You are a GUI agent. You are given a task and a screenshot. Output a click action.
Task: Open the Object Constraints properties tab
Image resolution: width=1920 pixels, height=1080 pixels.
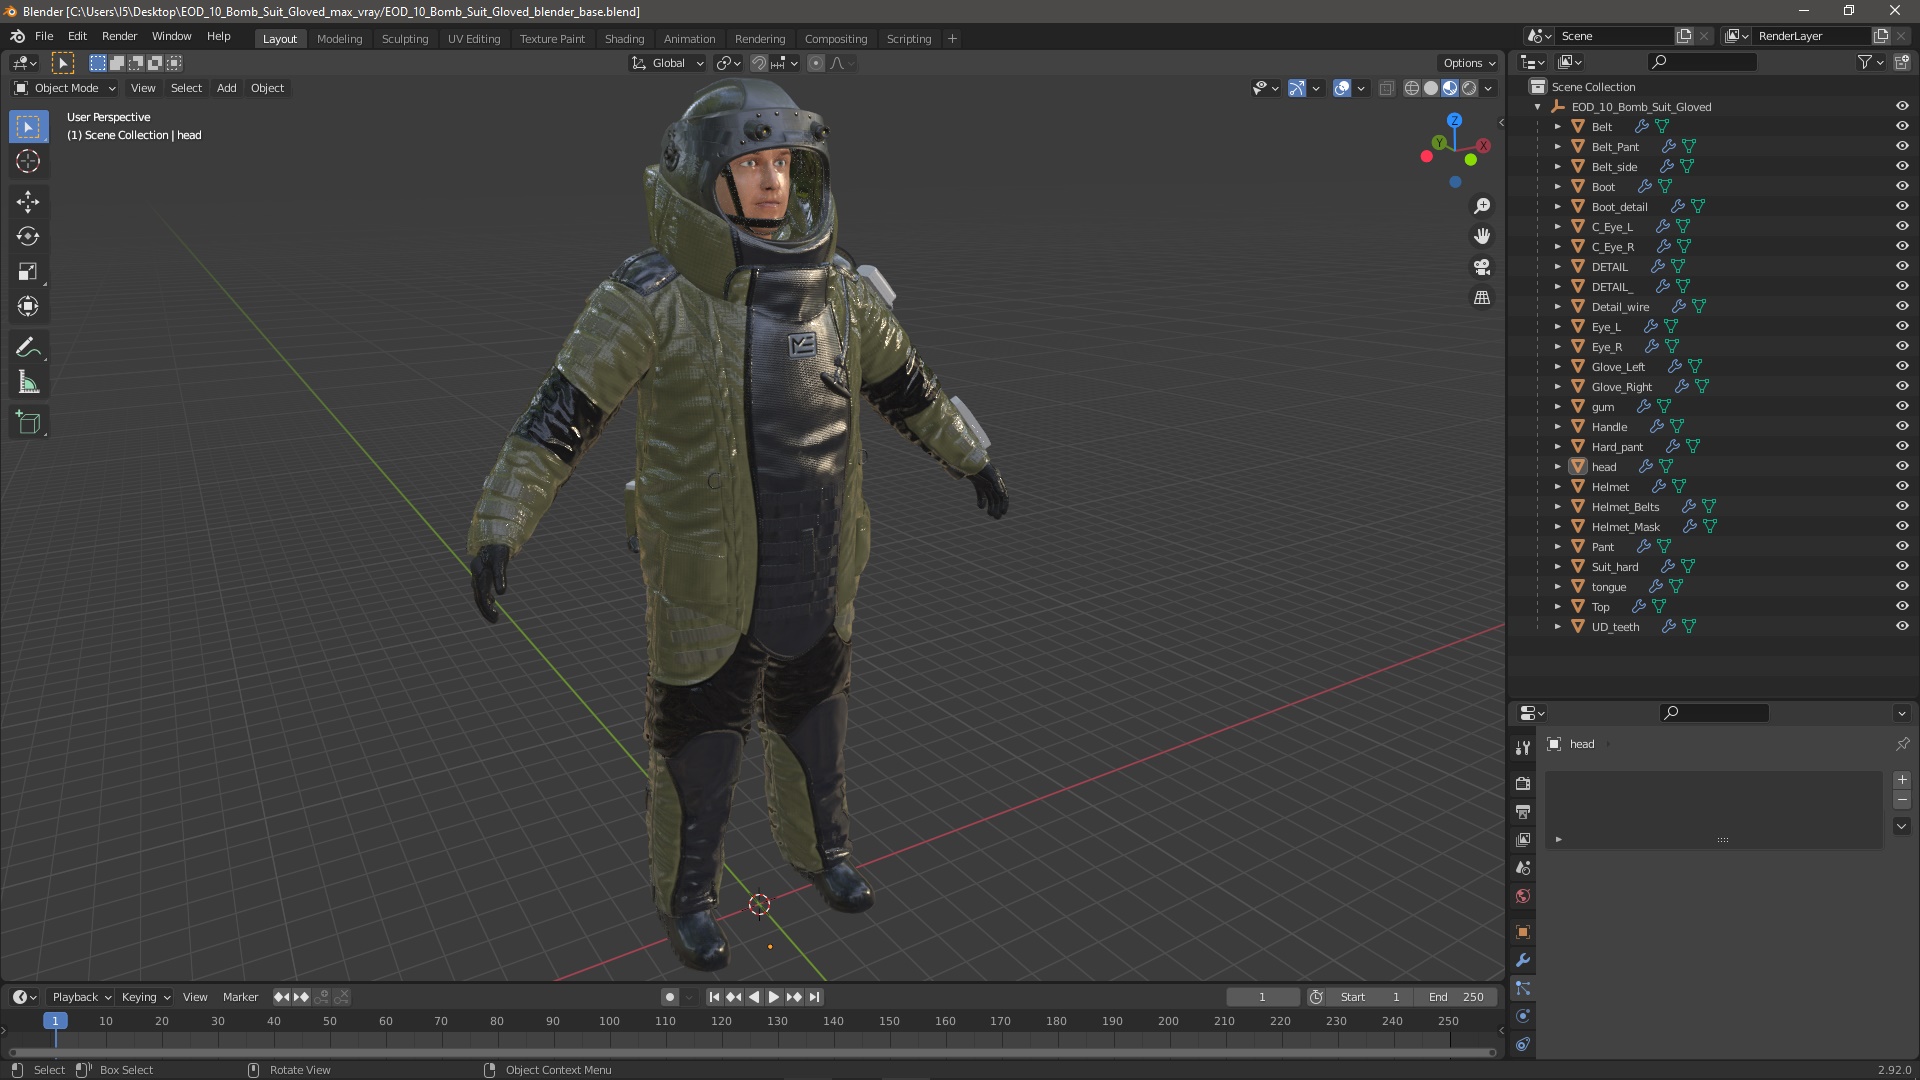point(1523,1044)
